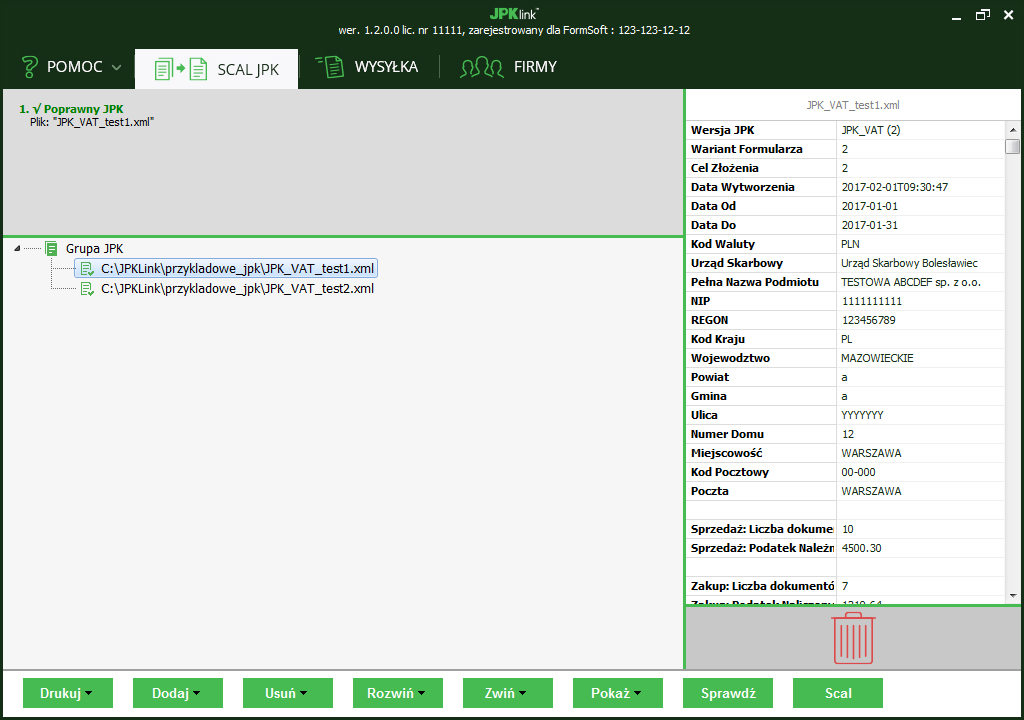Open the Drukuj dropdown button

coord(67,693)
